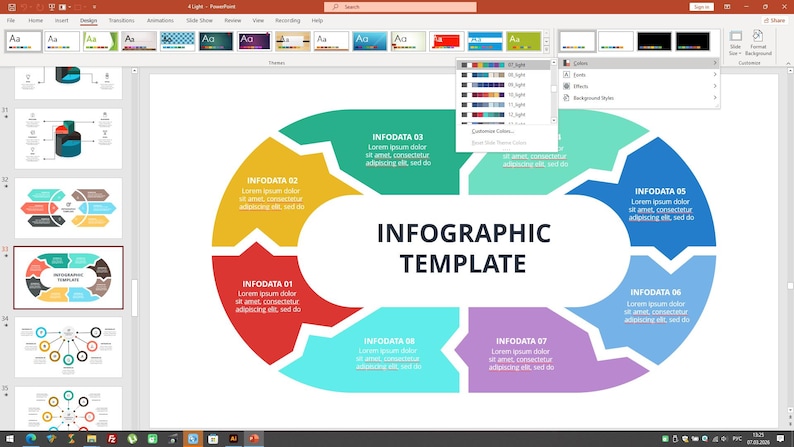
Task: Click color list scroll down arrow
Action: [x=553, y=120]
